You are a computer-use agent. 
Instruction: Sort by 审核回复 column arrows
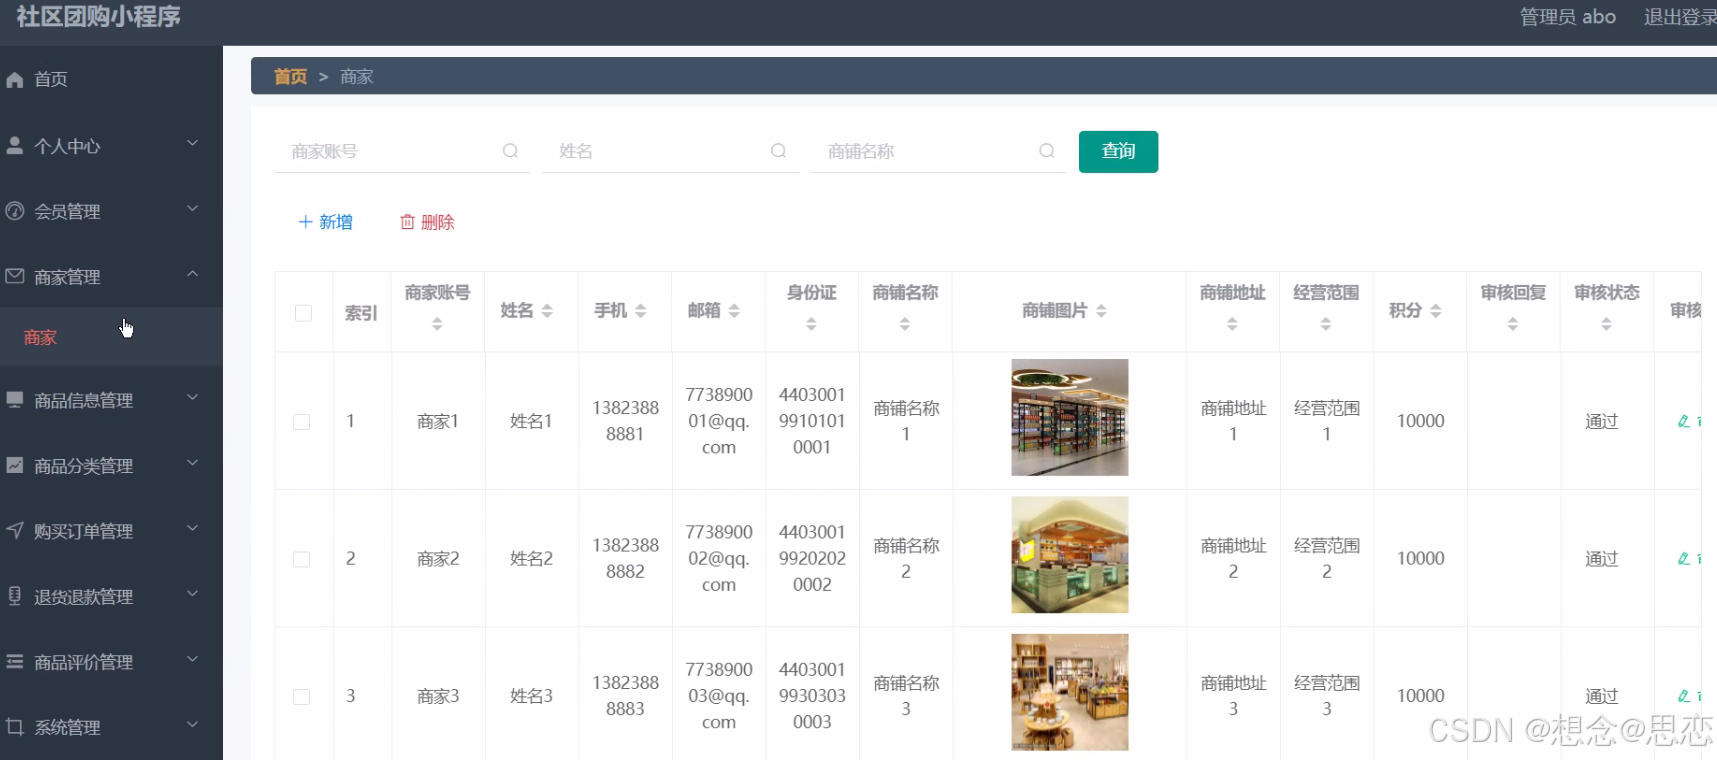[x=1513, y=324]
